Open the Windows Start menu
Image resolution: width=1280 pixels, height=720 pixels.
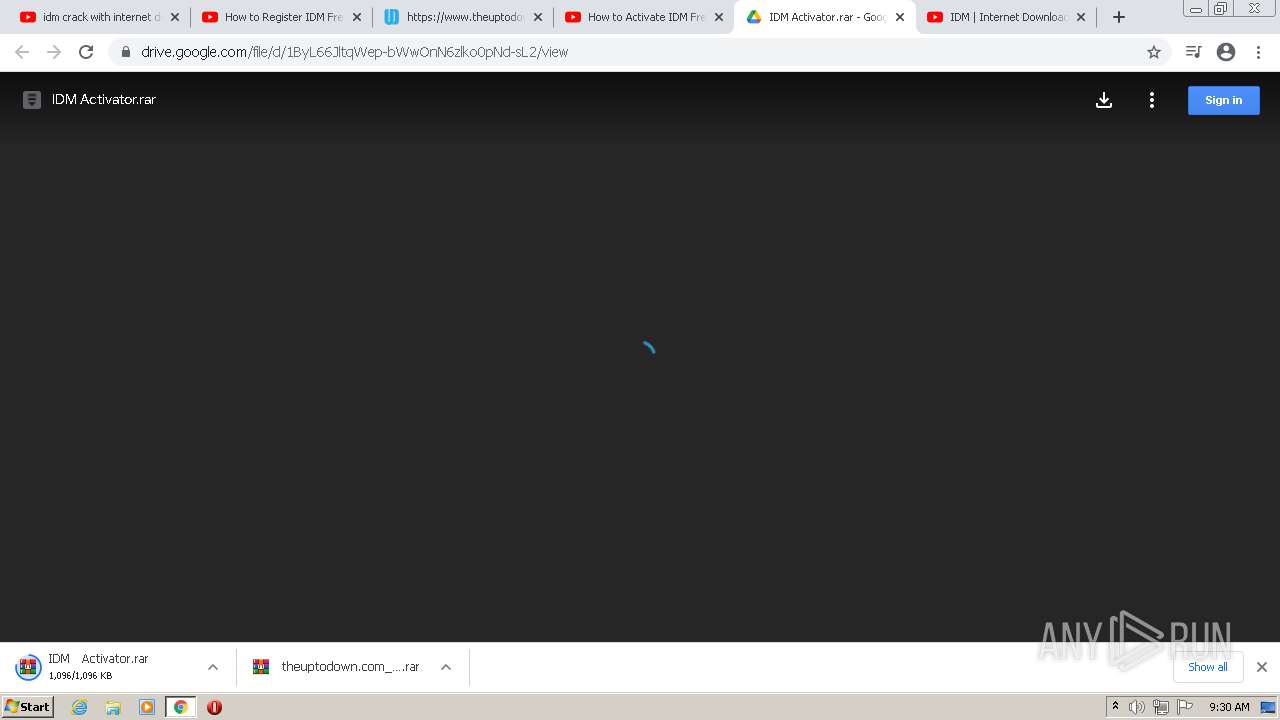[x=28, y=707]
